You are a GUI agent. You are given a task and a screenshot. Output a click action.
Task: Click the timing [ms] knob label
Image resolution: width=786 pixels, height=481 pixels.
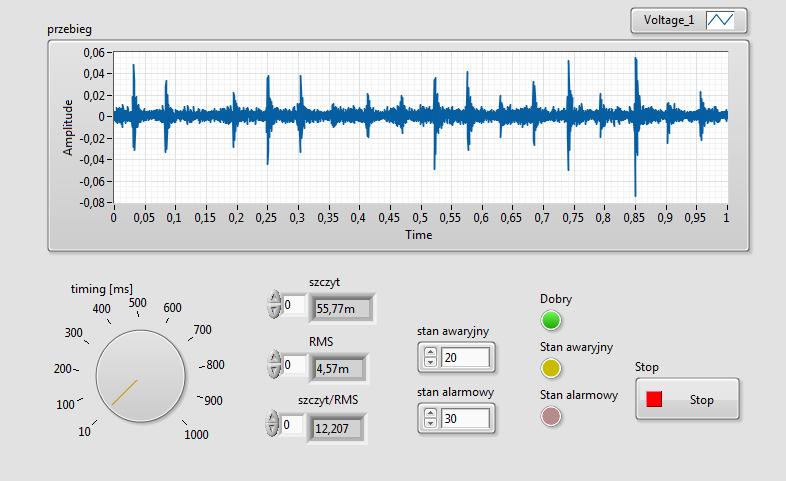click(102, 289)
